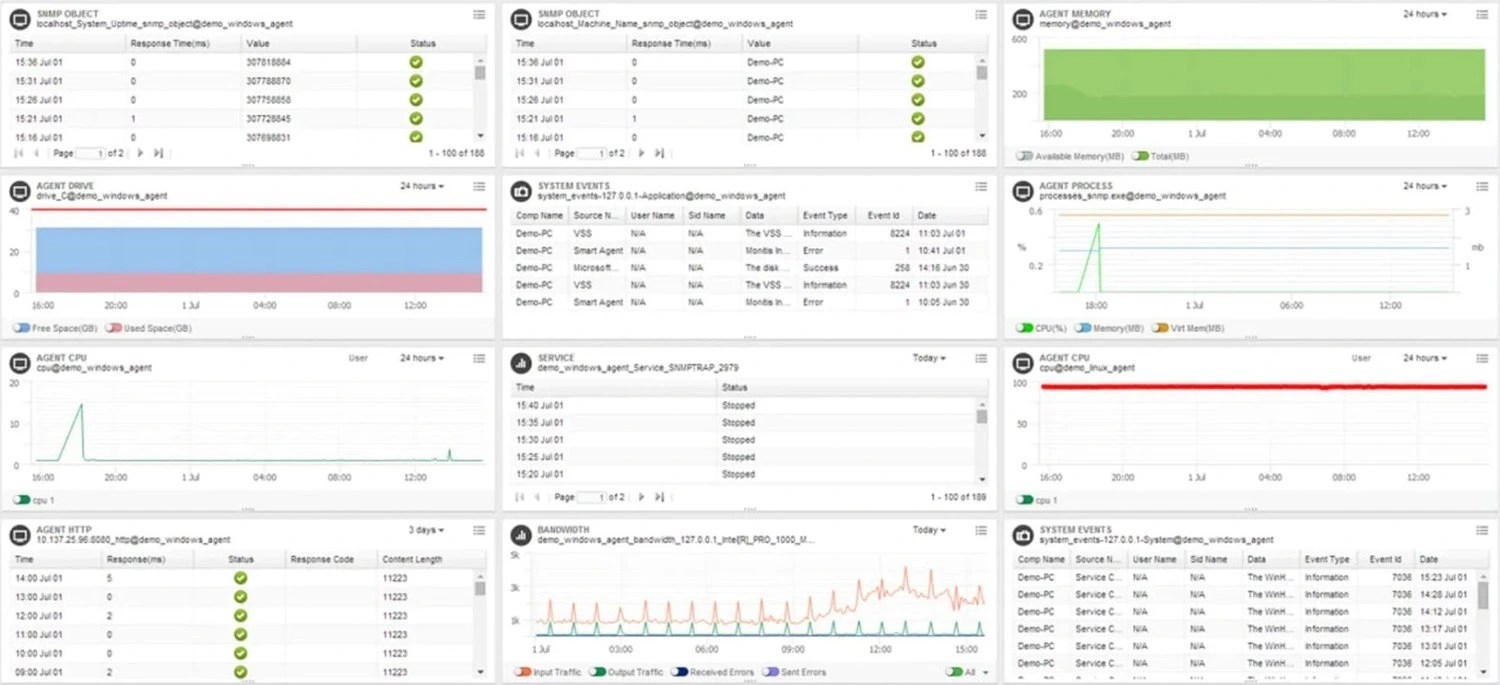The width and height of the screenshot is (1500, 685).
Task: Open menu of Application System Events widget
Action: pyautogui.click(x=981, y=186)
